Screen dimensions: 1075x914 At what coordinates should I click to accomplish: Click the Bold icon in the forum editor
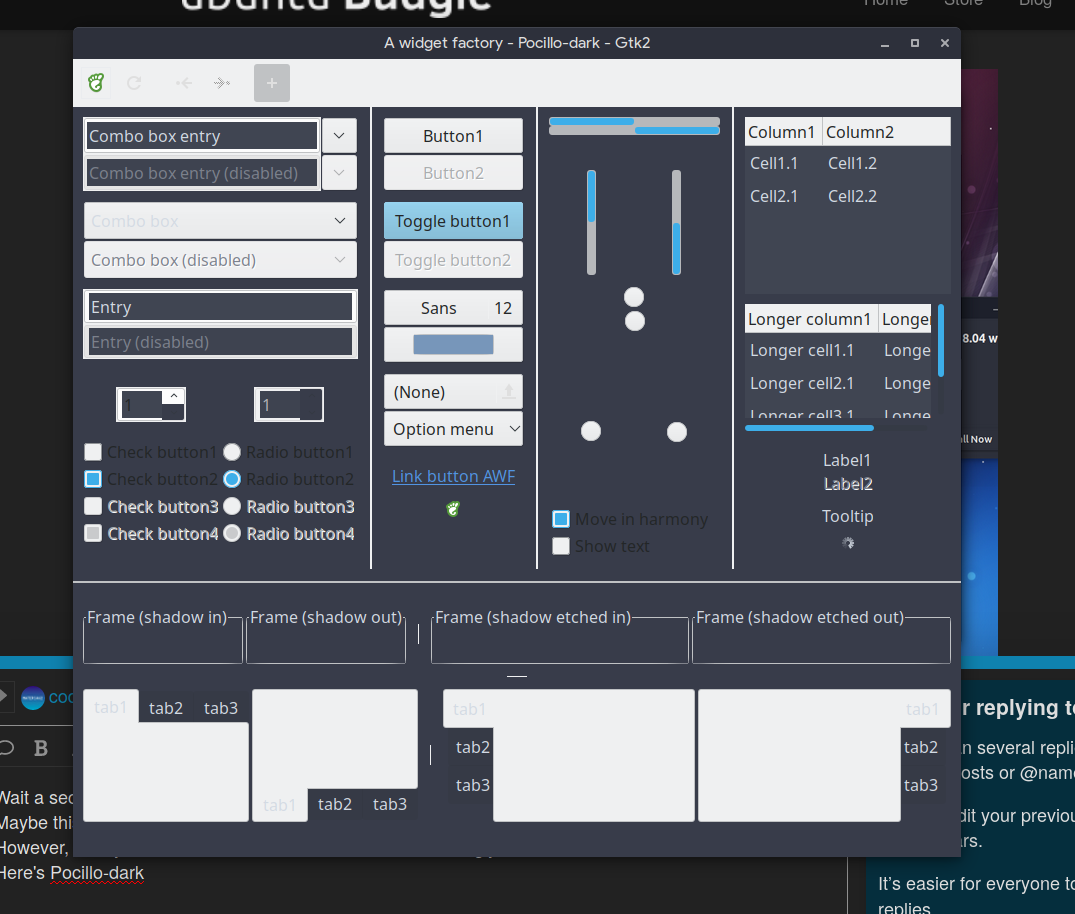tap(41, 748)
